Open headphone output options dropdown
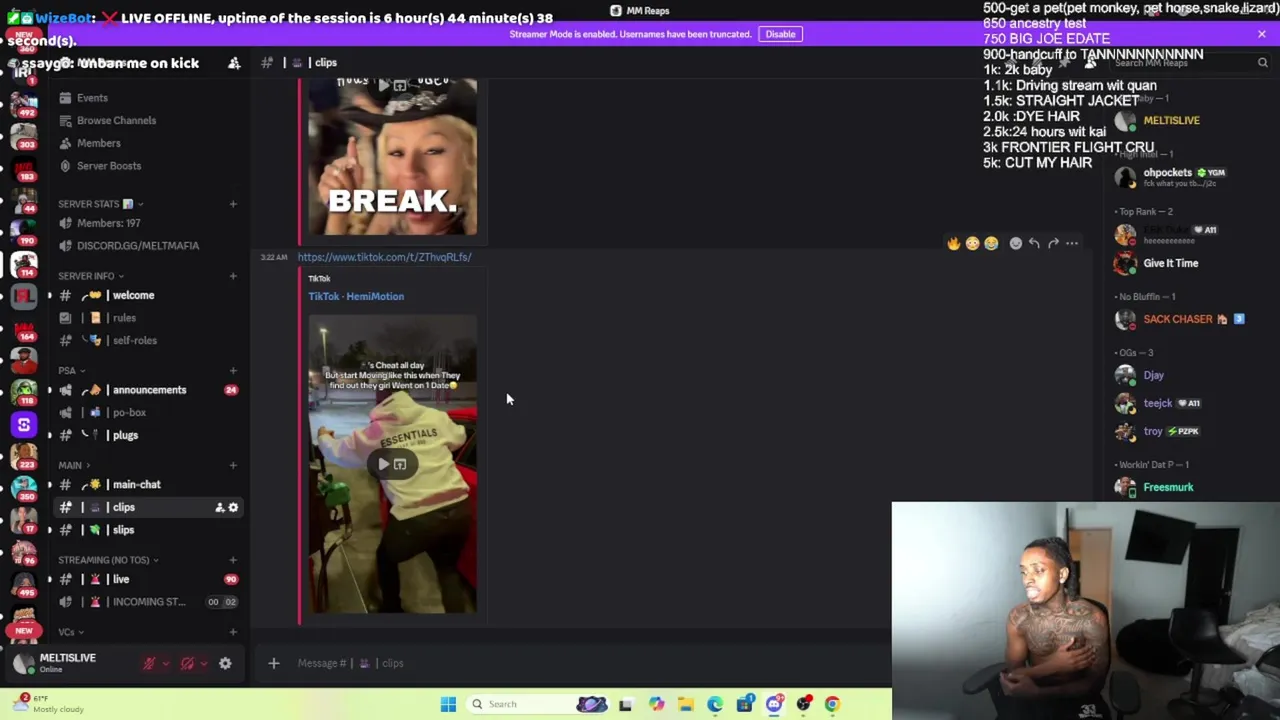This screenshot has height=720, width=1280. [203, 663]
